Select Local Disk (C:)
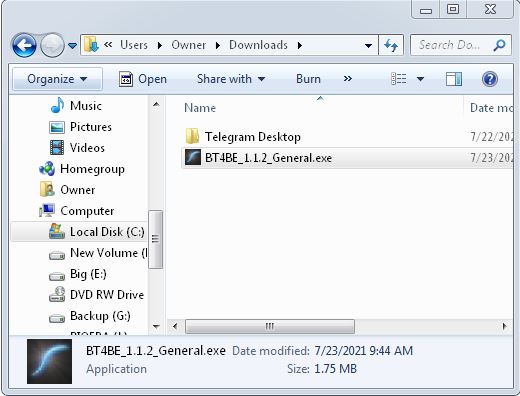520x396 pixels. [79, 232]
